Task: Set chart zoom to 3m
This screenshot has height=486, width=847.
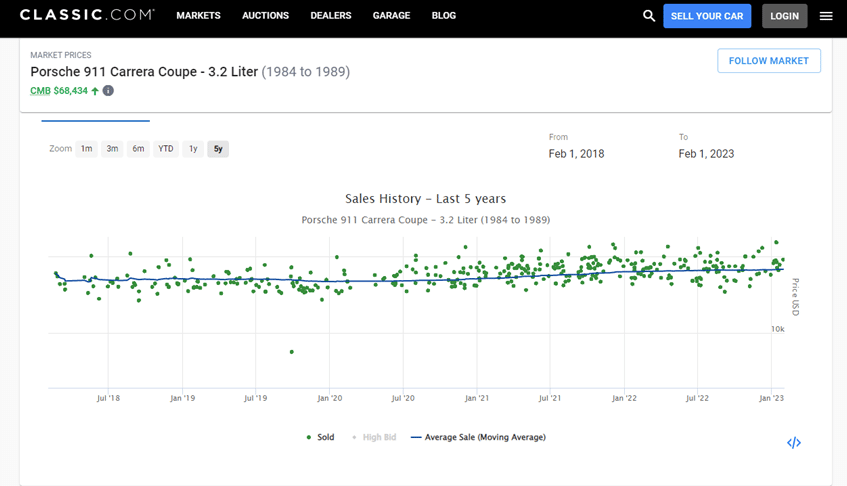Action: pos(112,149)
